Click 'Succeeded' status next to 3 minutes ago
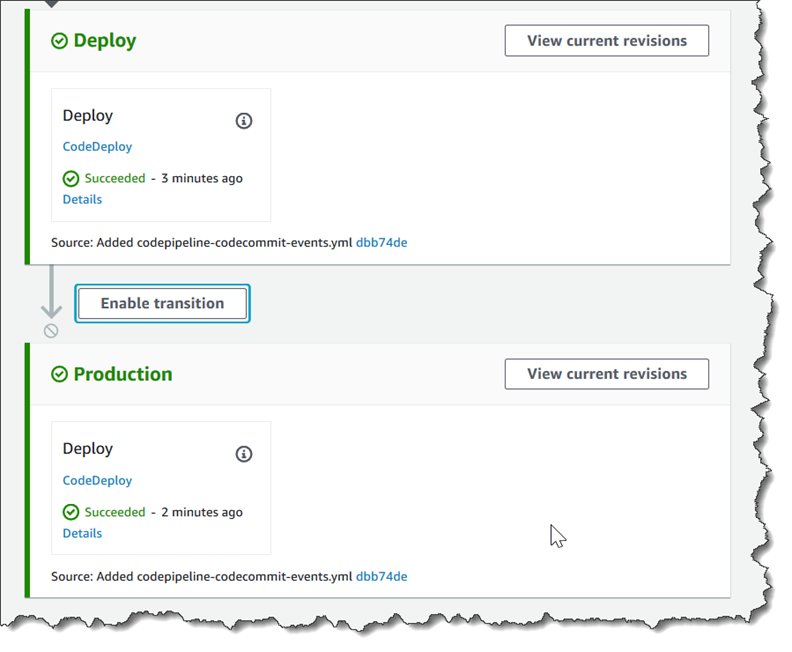This screenshot has width=792, height=652. pyautogui.click(x=115, y=178)
